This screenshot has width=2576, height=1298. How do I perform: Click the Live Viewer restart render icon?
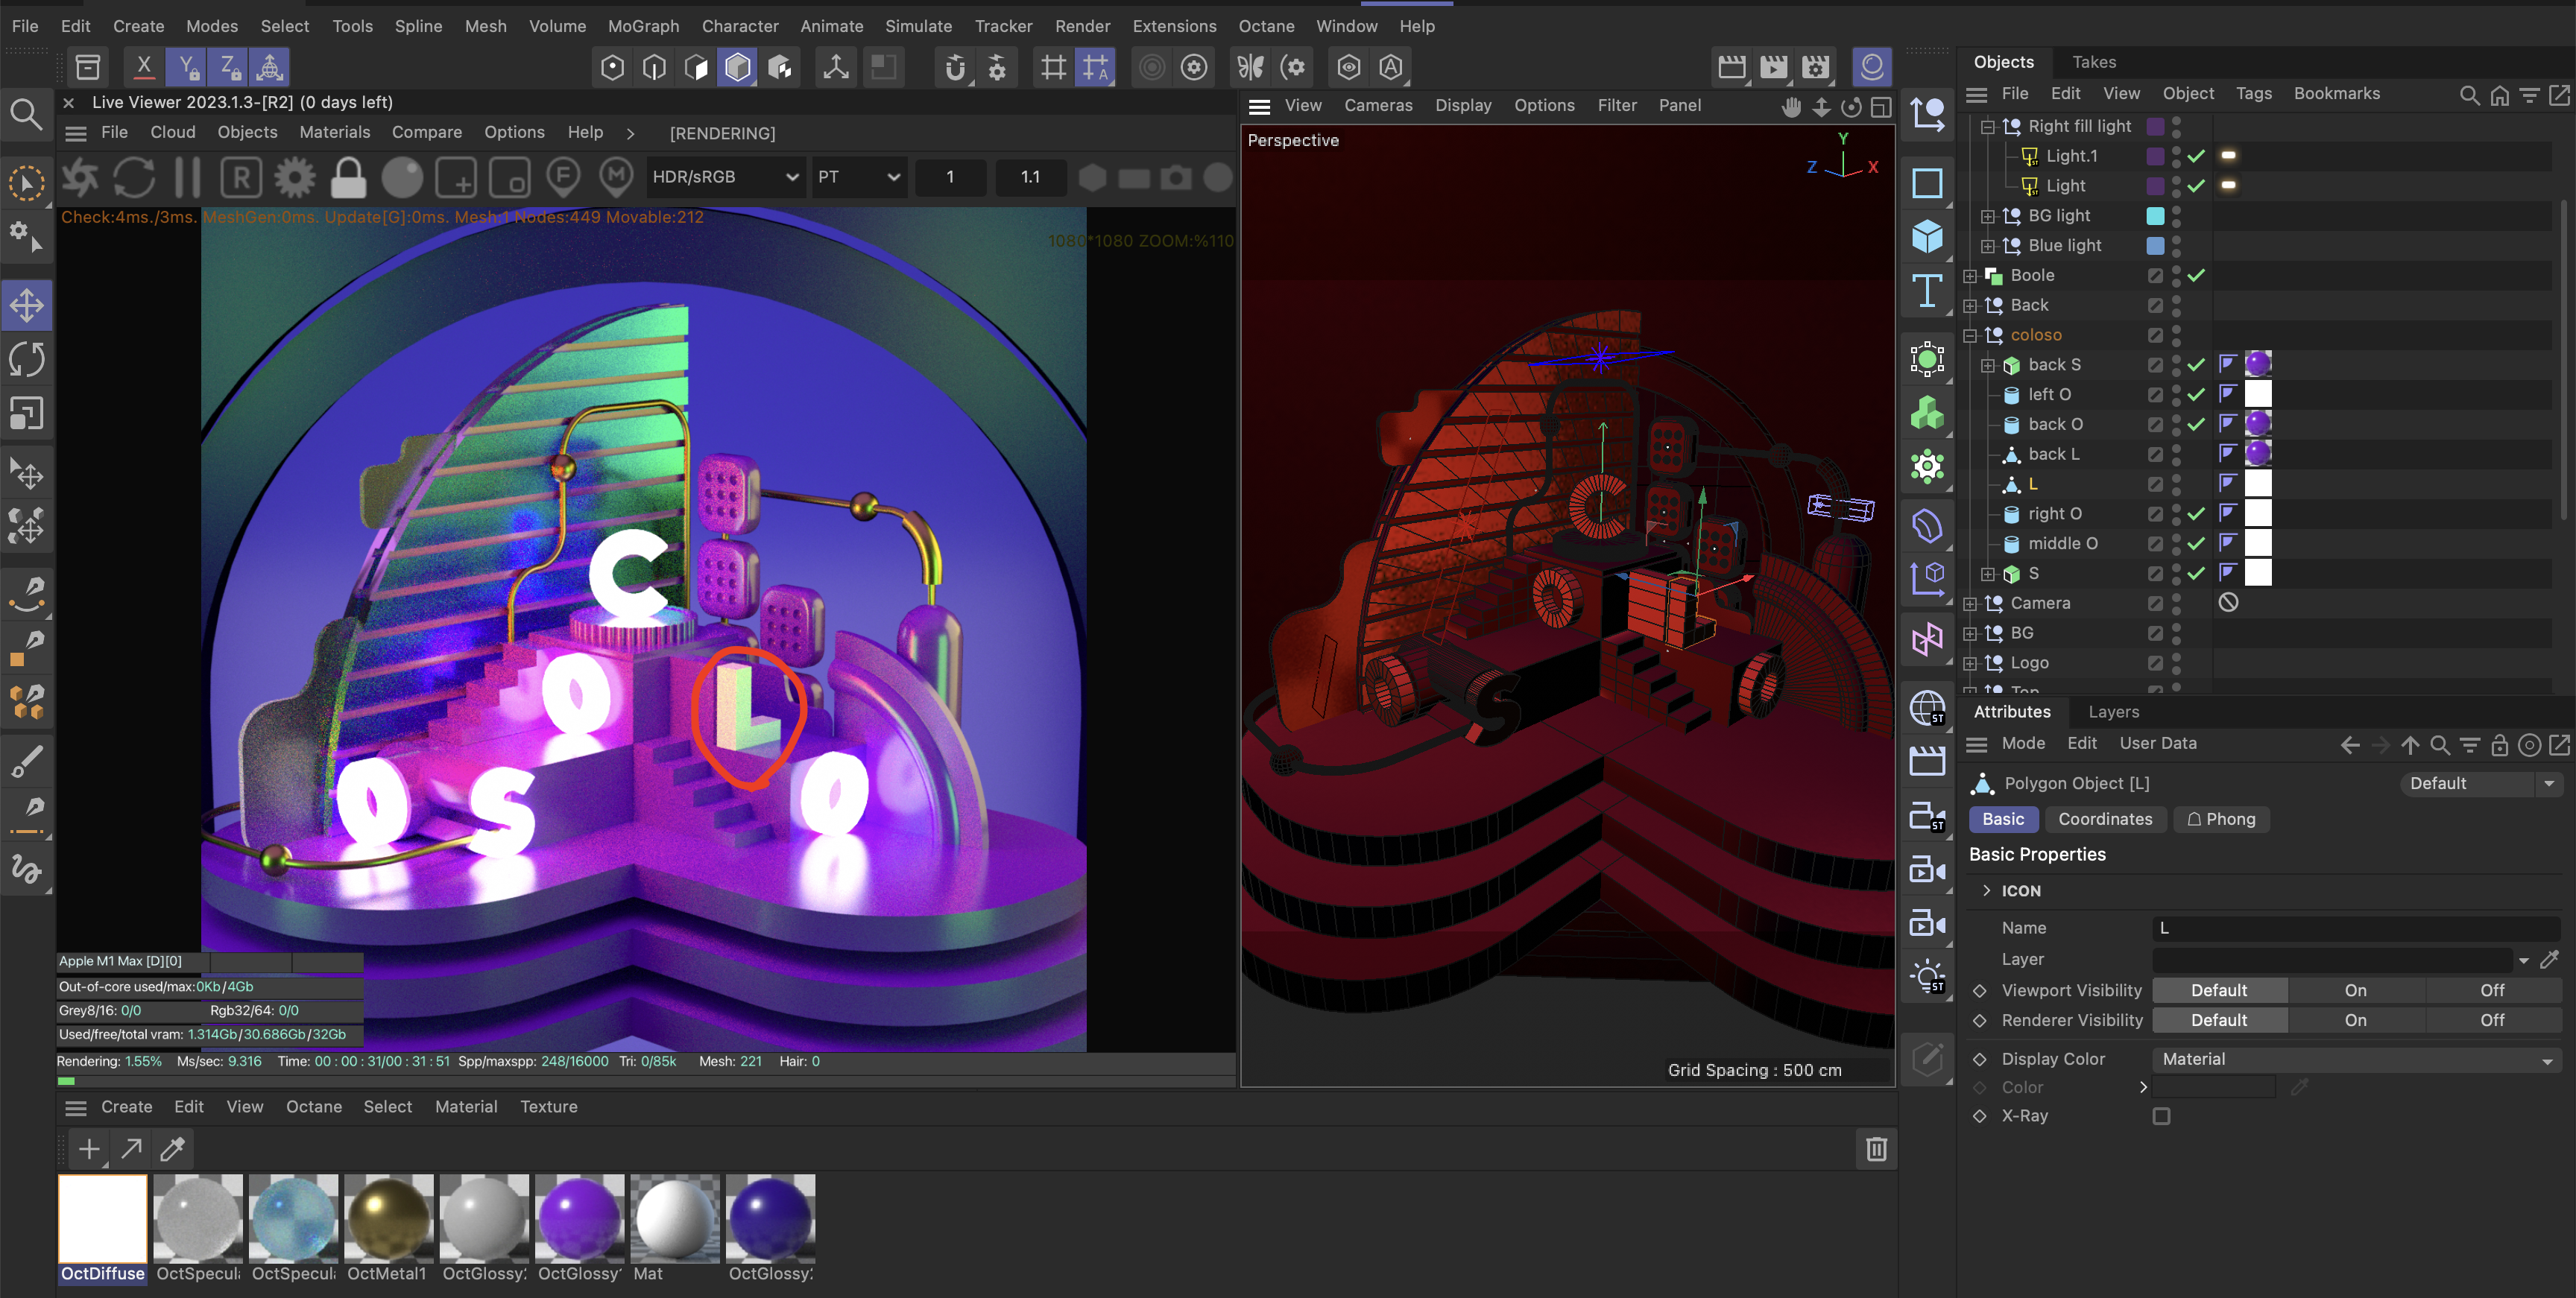tap(134, 177)
